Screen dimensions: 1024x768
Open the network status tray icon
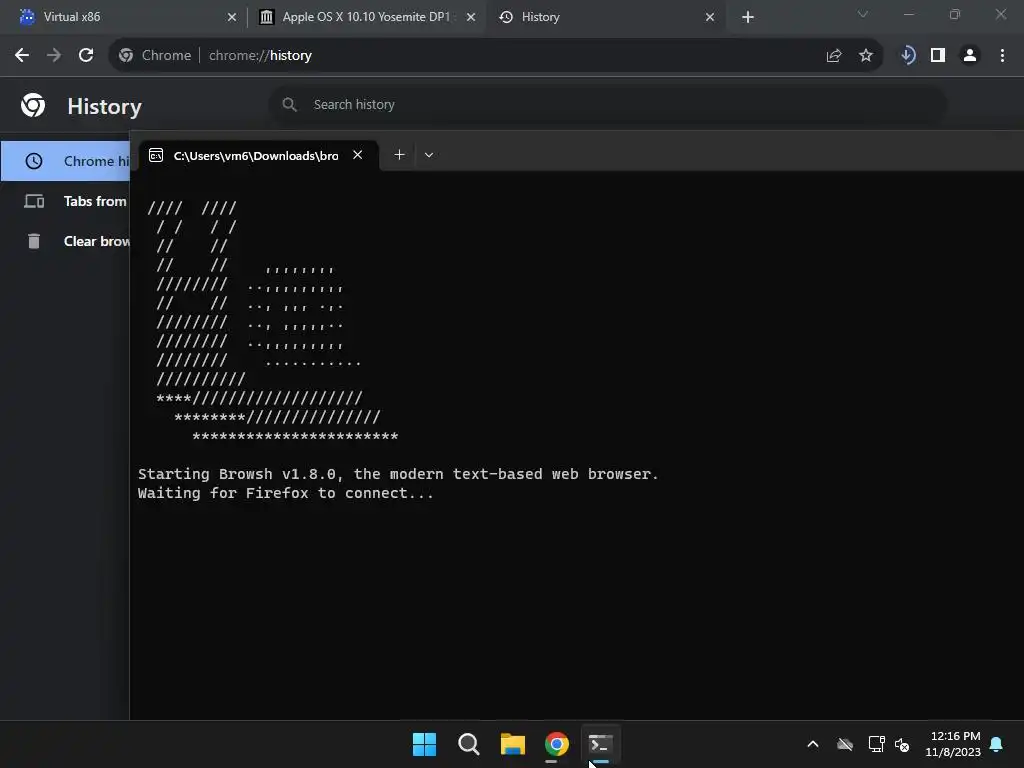tap(876, 744)
